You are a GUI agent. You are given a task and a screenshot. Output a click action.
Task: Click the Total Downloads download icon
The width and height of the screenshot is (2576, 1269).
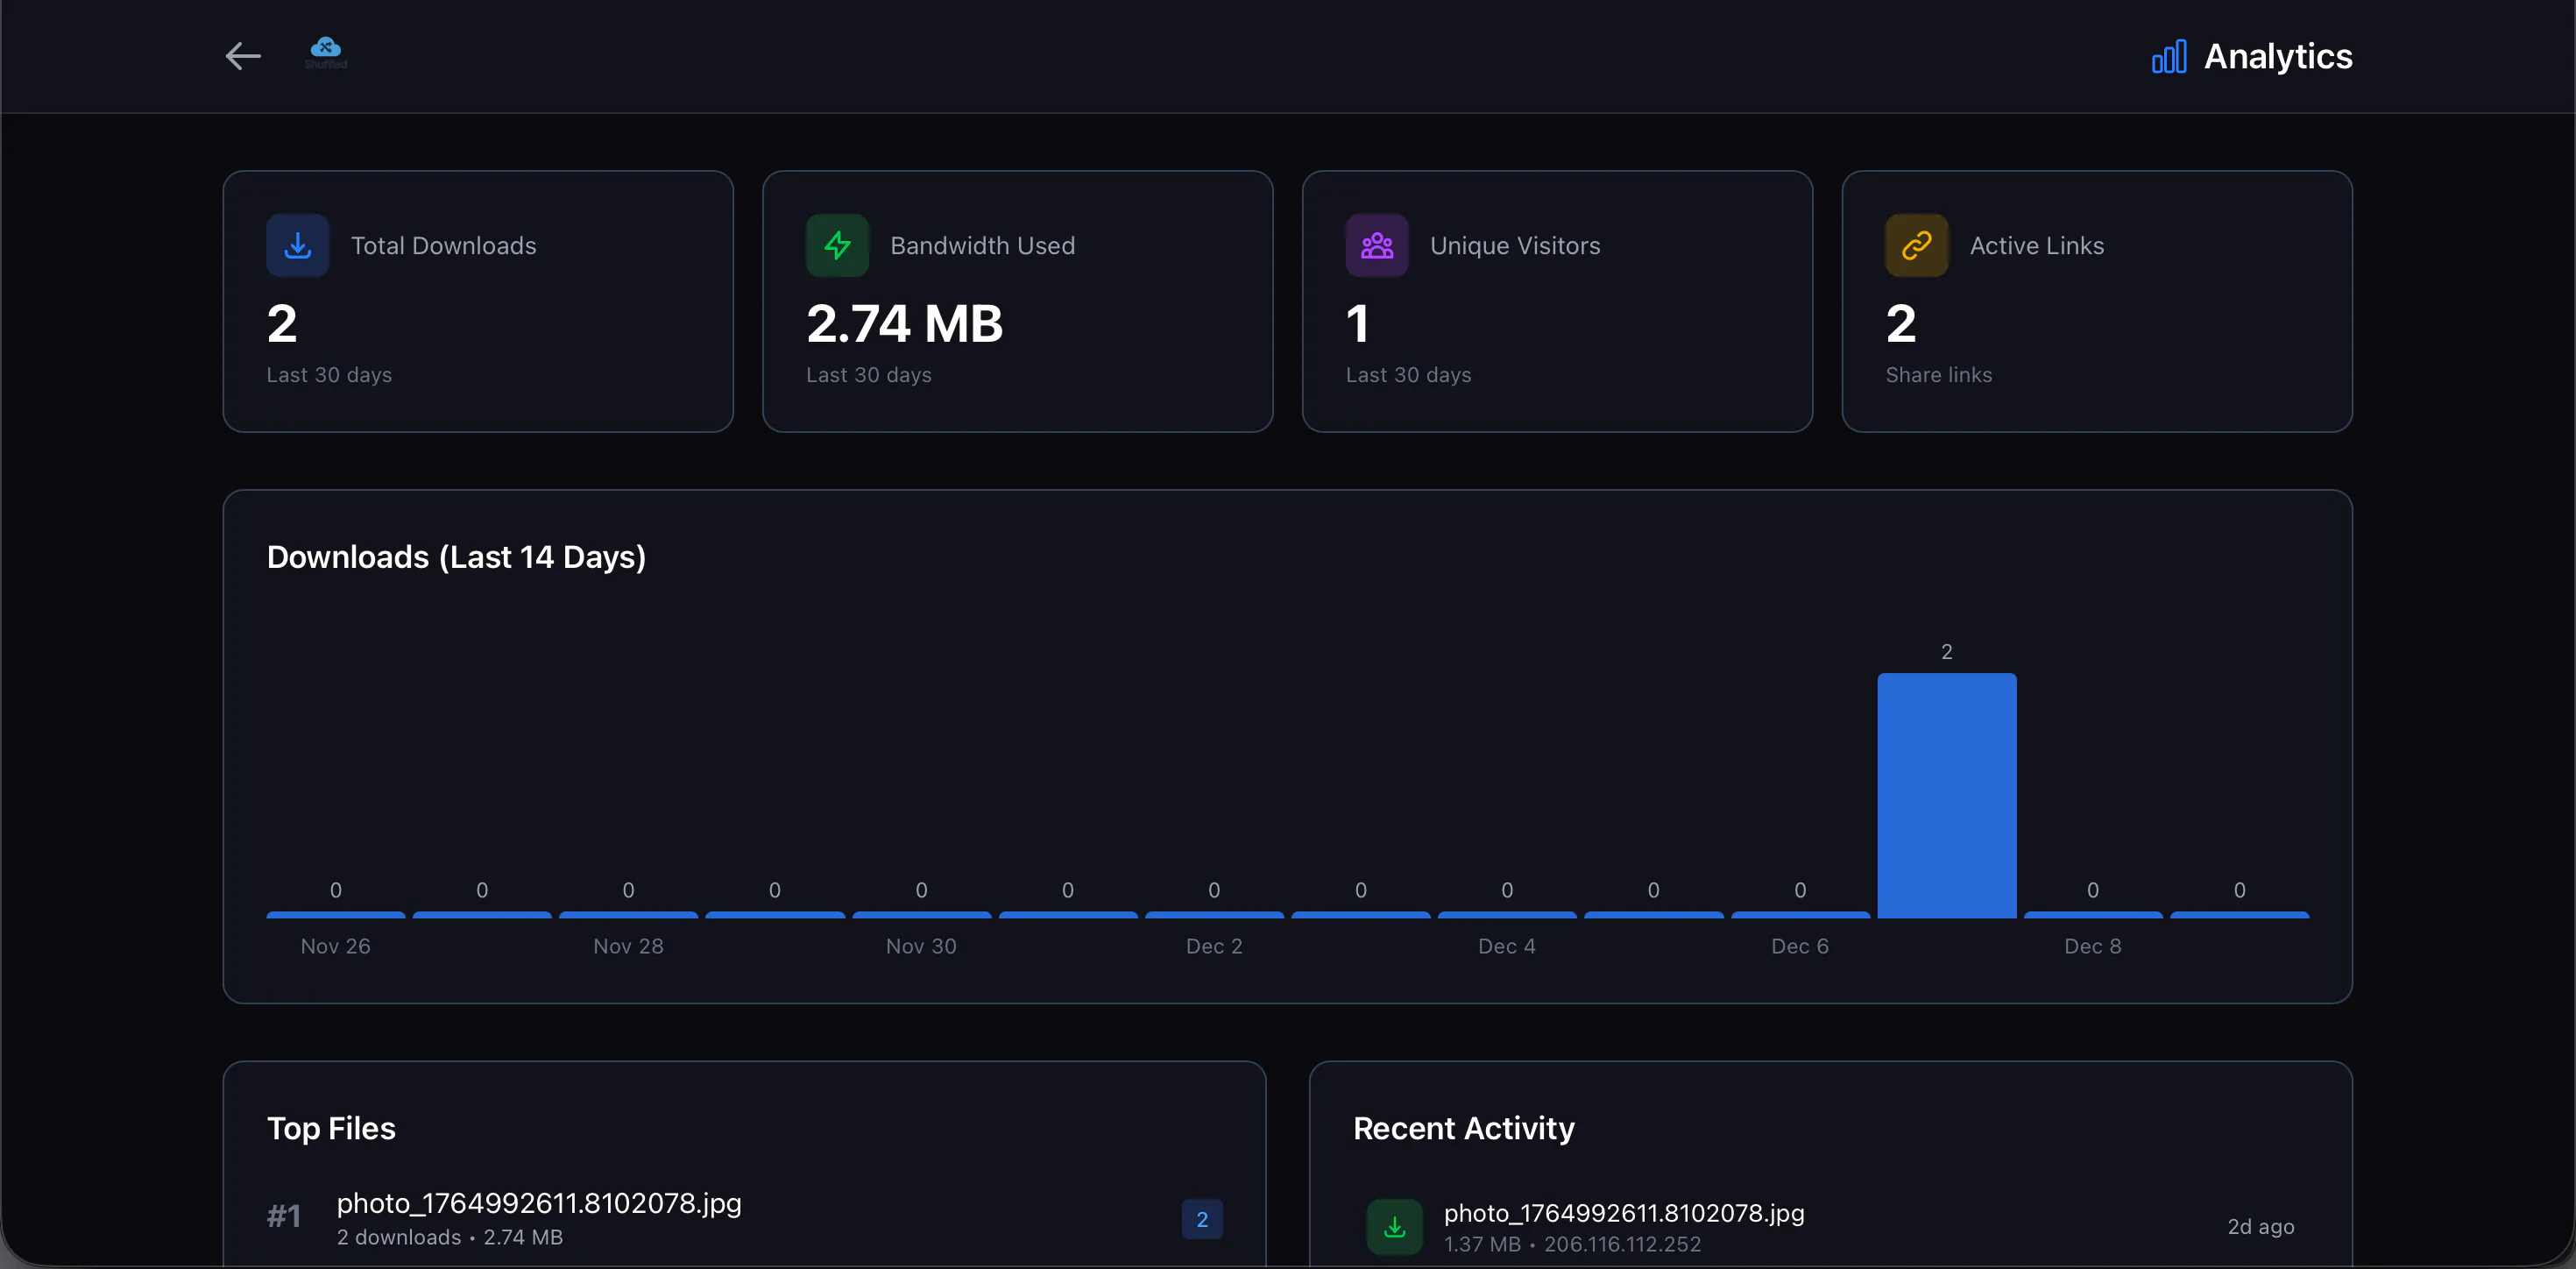[x=298, y=245]
